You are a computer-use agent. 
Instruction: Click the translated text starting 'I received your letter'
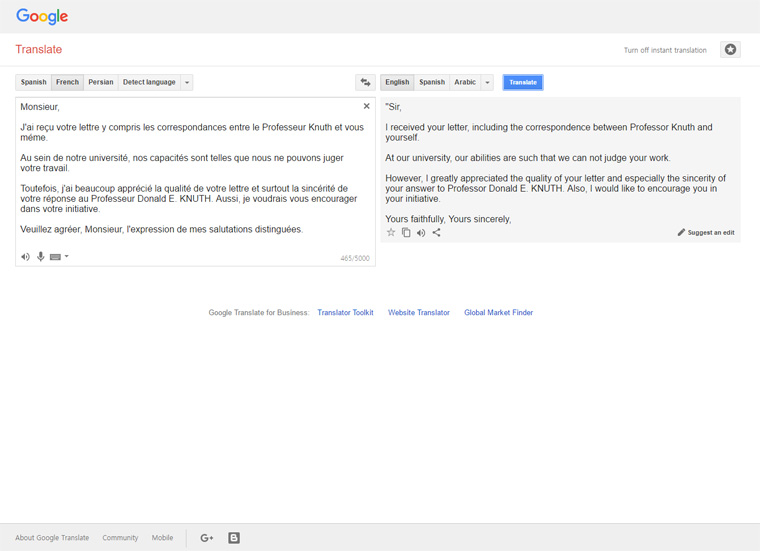coord(549,132)
